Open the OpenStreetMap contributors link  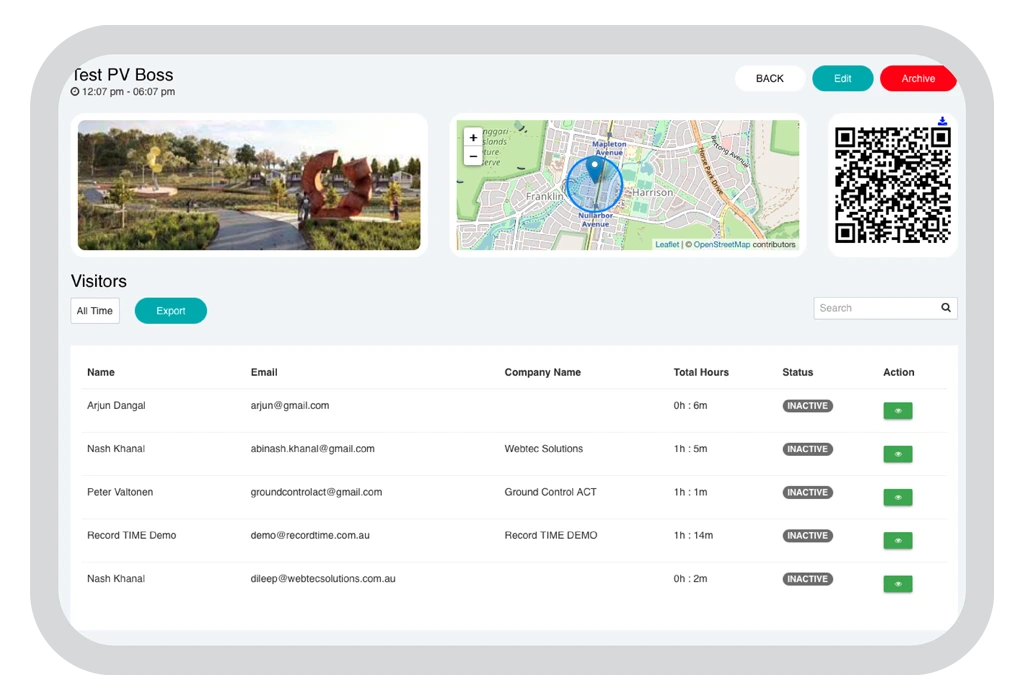721,245
